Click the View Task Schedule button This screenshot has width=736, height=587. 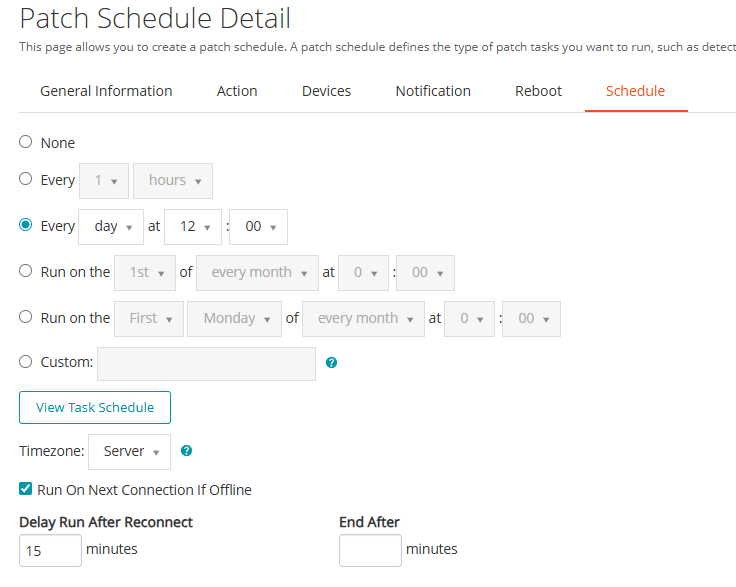[95, 407]
